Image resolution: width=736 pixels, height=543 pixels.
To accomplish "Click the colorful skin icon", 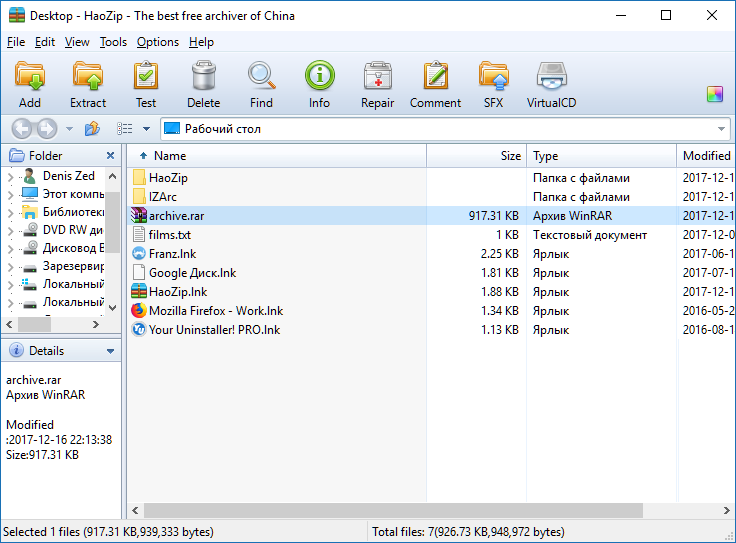I will click(x=715, y=94).
